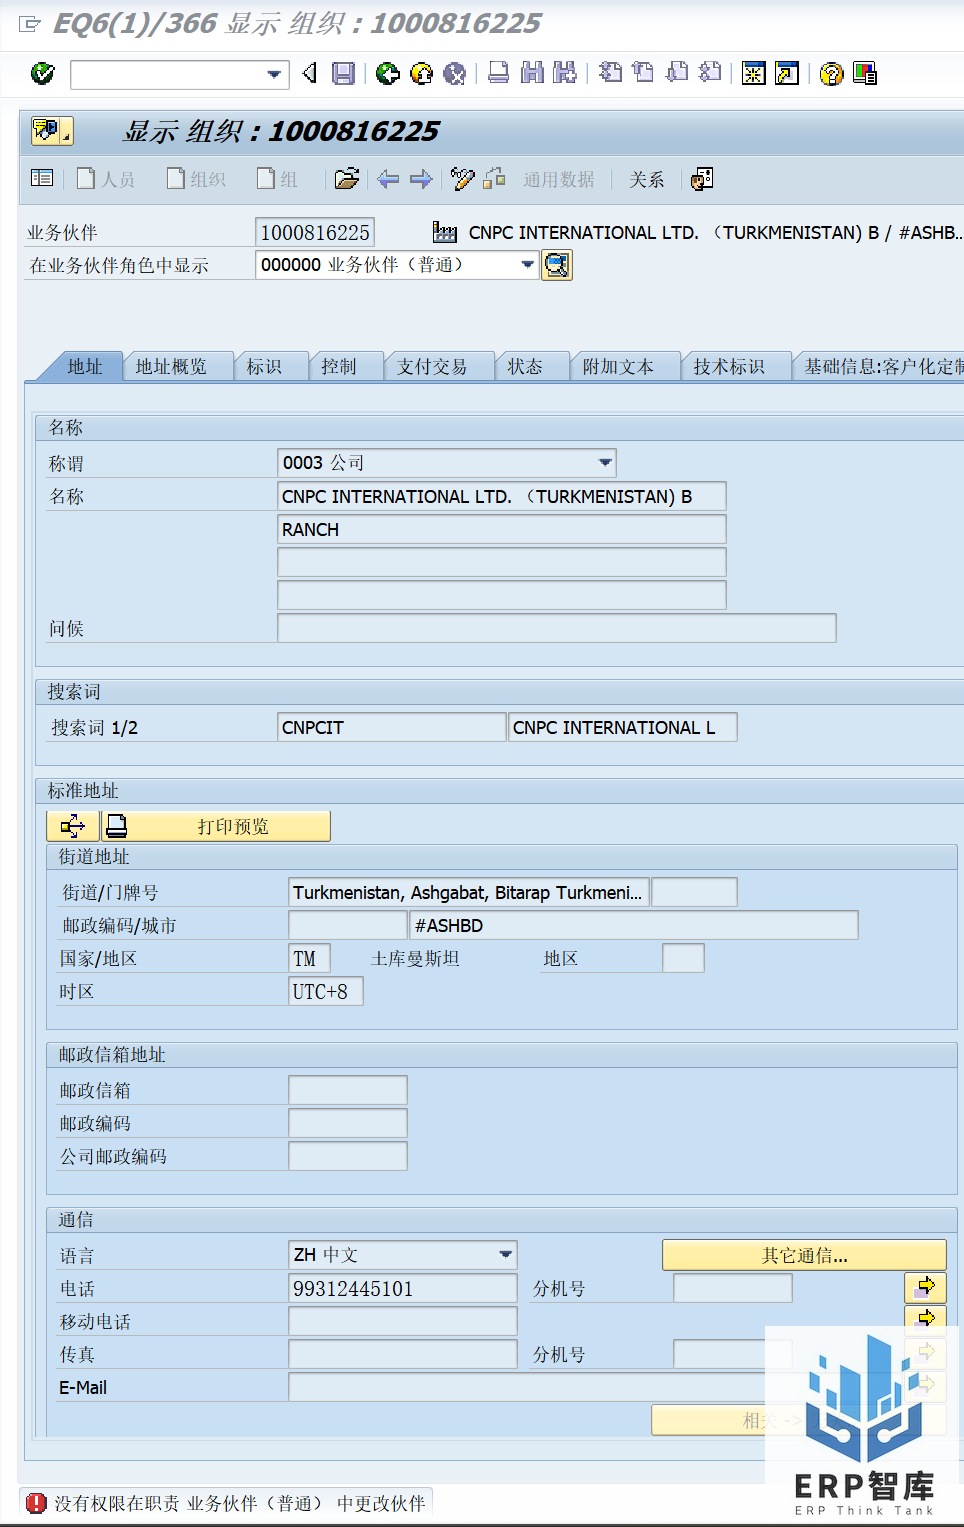Click the blue previous partner left arrow
Viewport: 964px width, 1527px height.
(388, 179)
